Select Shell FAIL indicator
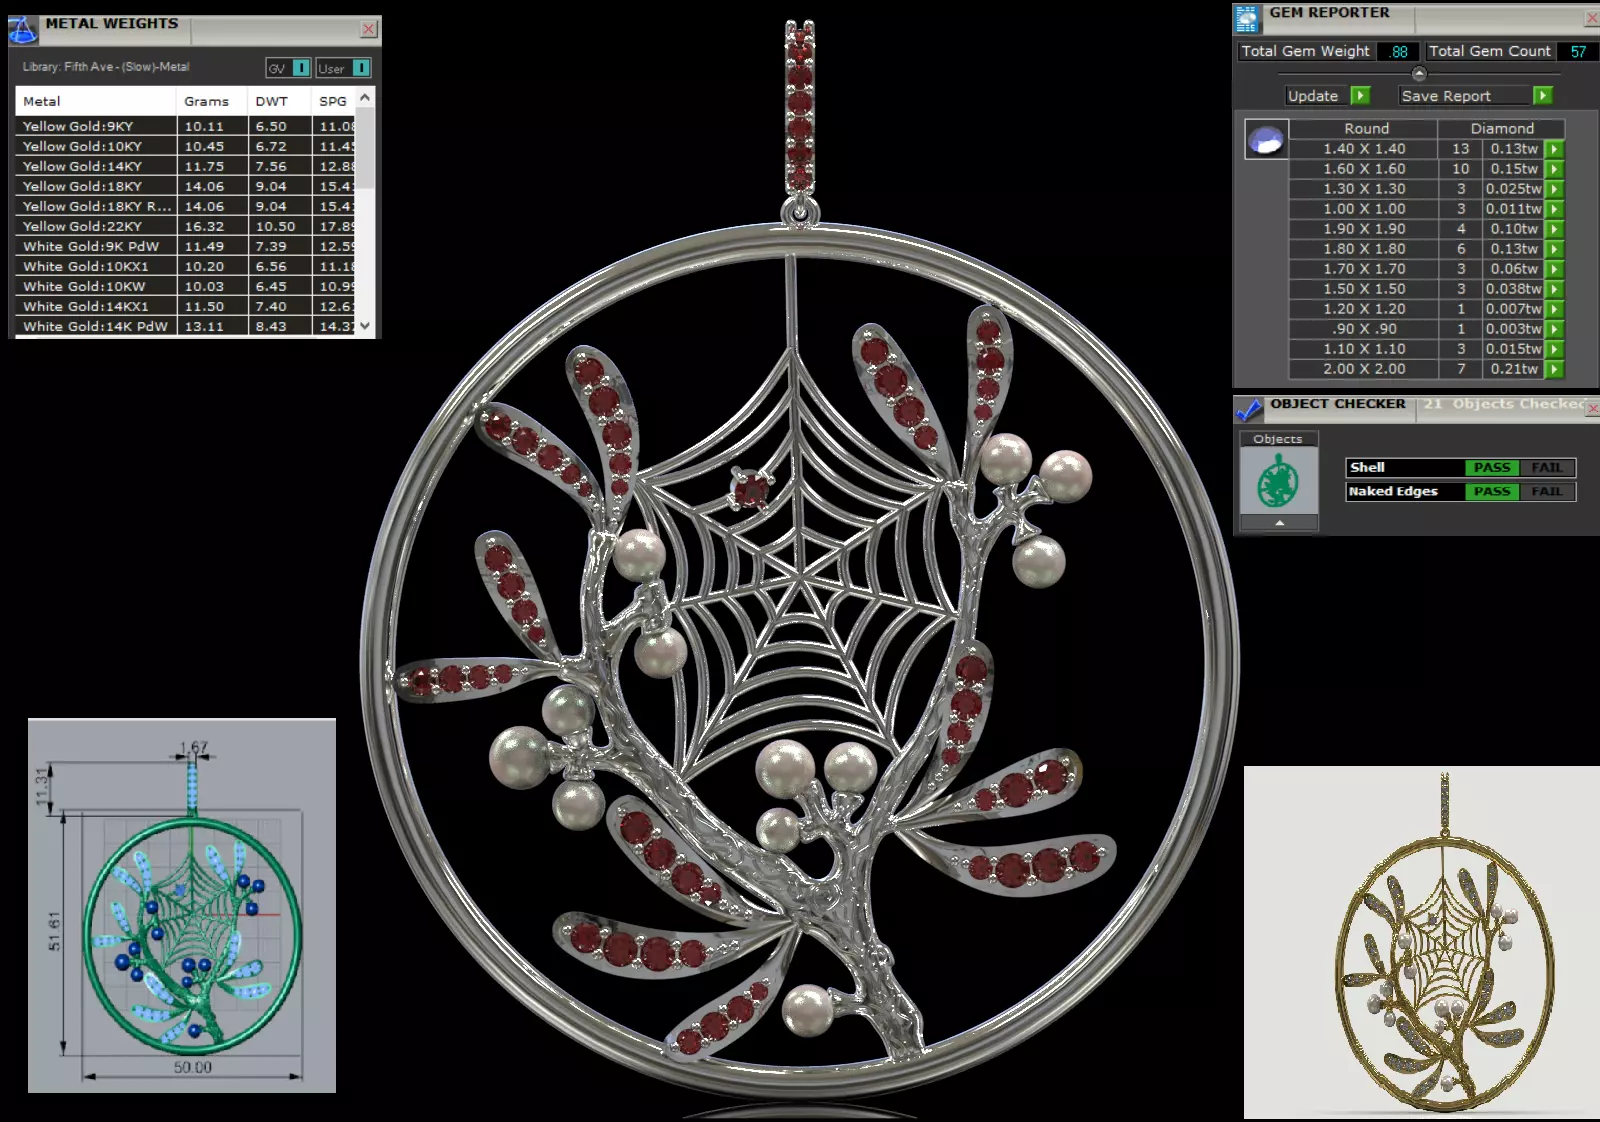 pos(1547,467)
